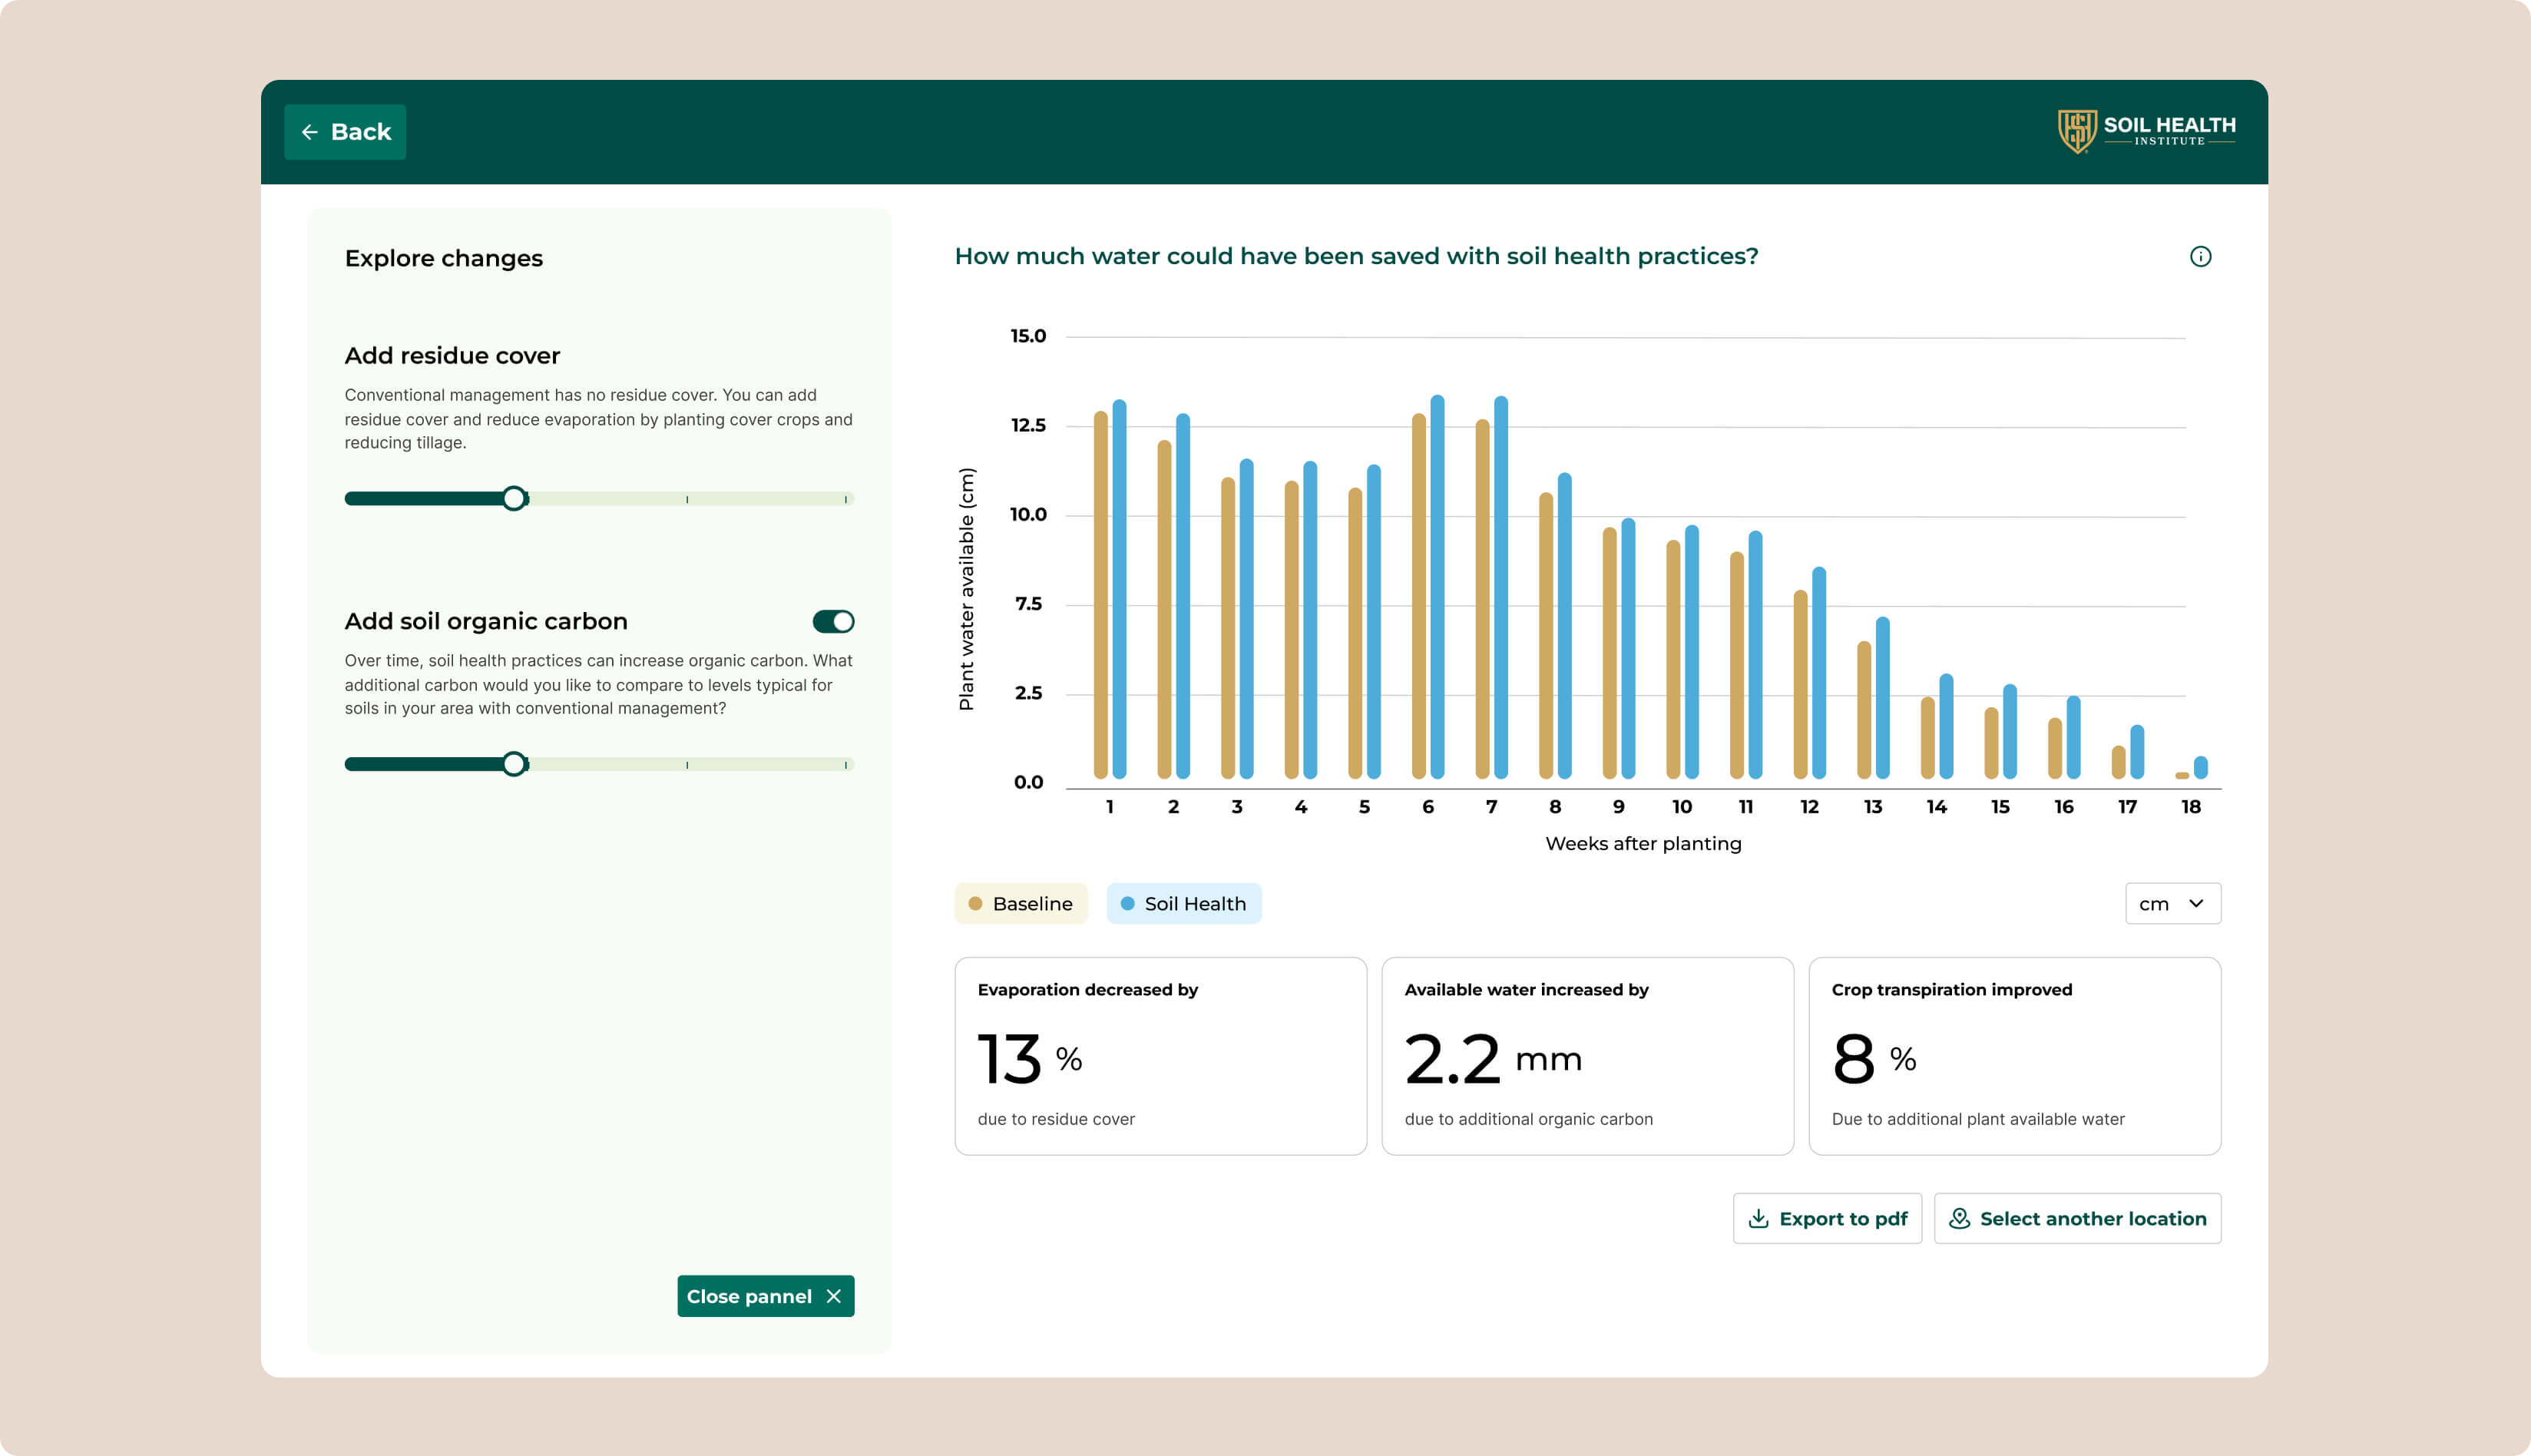
Task: Click the week 6 Soil Health blue bar
Action: (1437, 587)
